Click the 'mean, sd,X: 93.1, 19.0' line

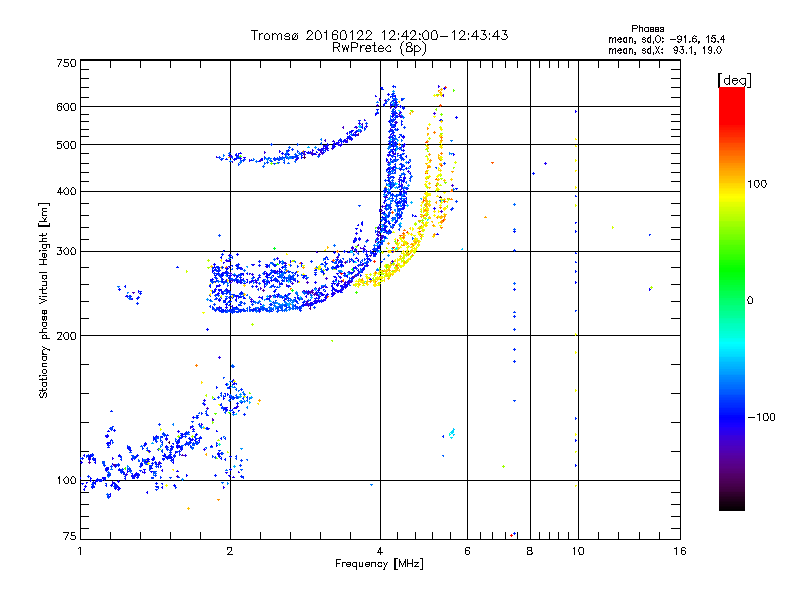[x=665, y=50]
